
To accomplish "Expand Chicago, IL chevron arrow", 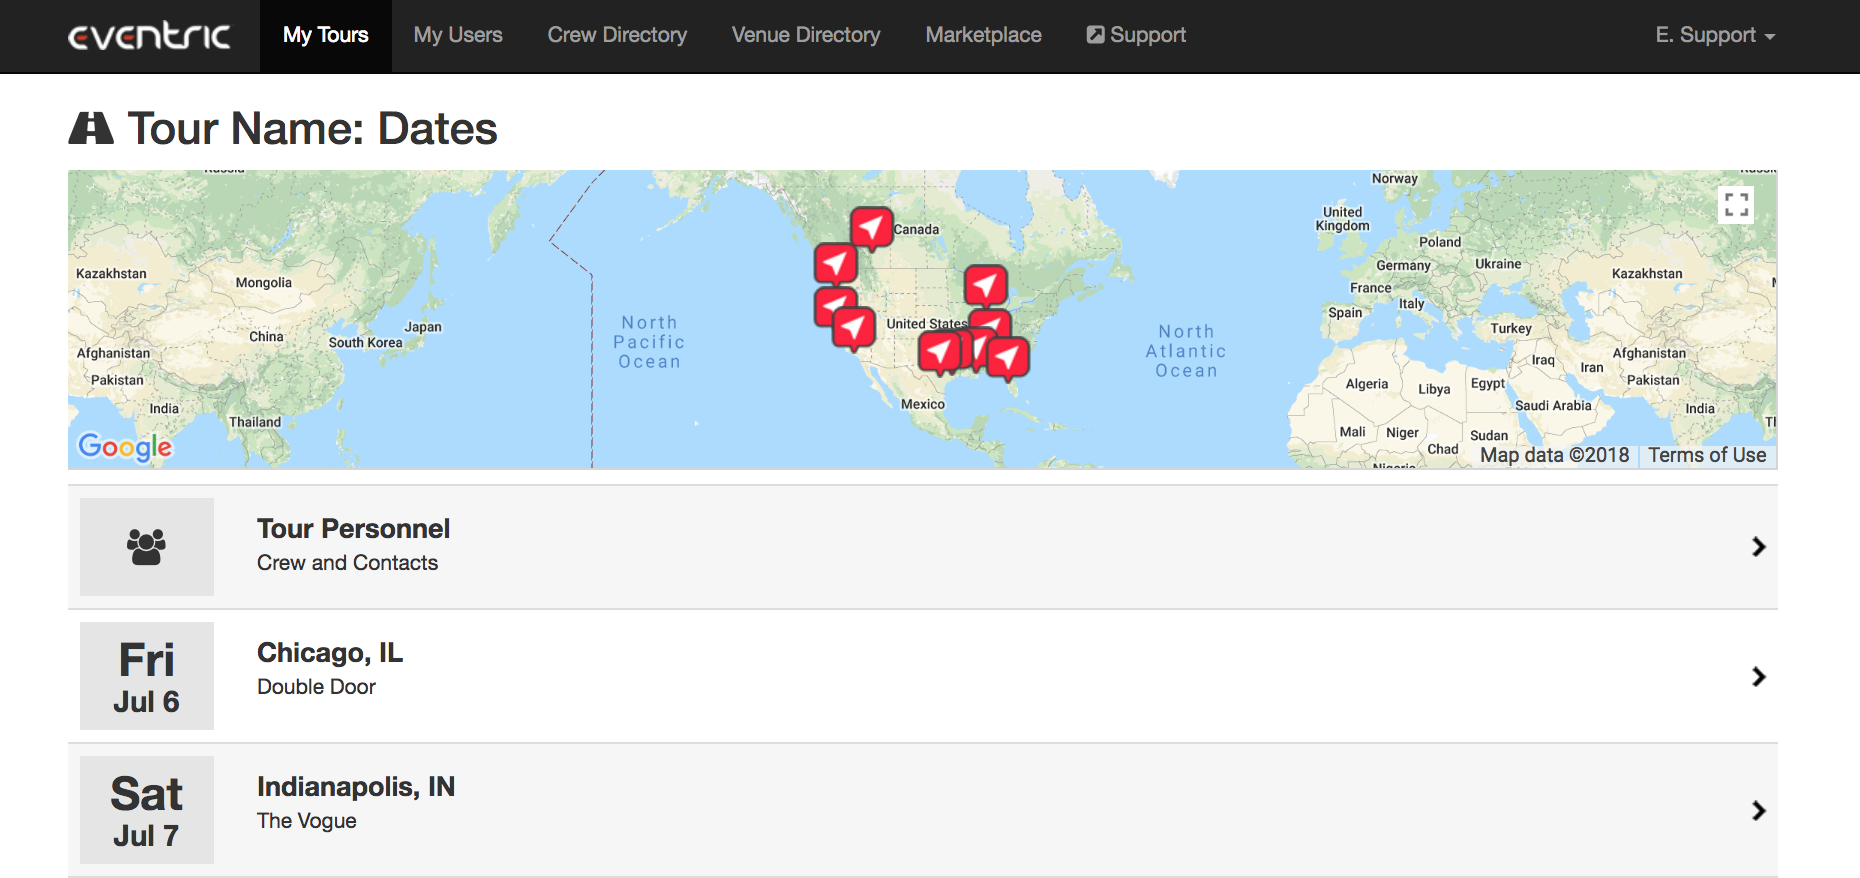I will [x=1759, y=677].
